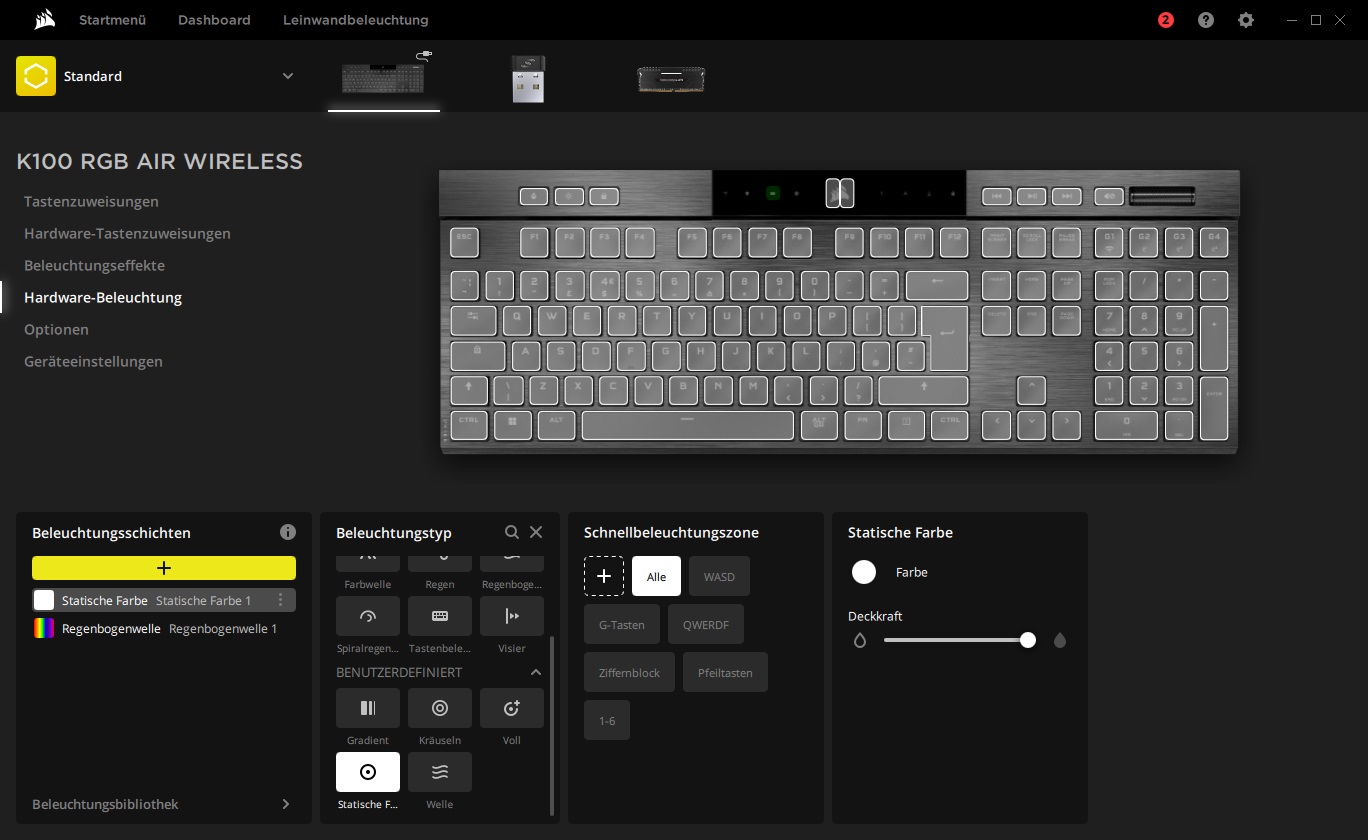Click the Windows key on keyboard preview
Viewport: 1368px width, 840px height.
[513, 424]
